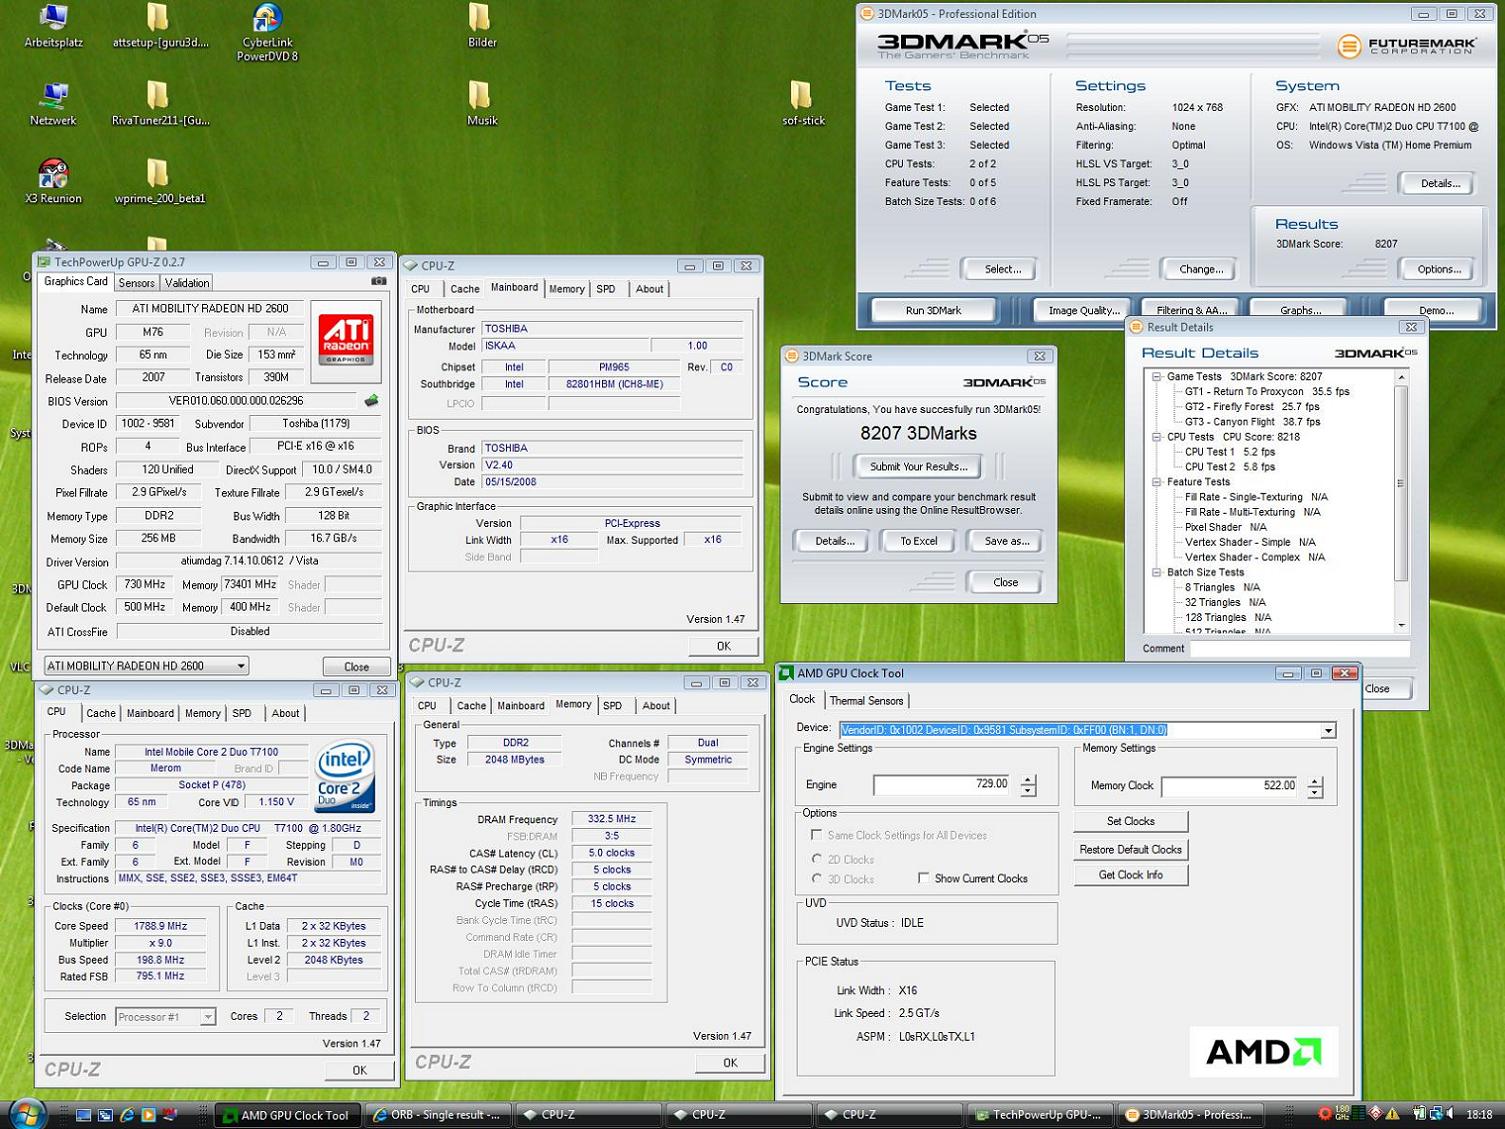This screenshot has height=1129, width=1505.
Task: Click the Memory Clock input field
Action: [x=1231, y=786]
